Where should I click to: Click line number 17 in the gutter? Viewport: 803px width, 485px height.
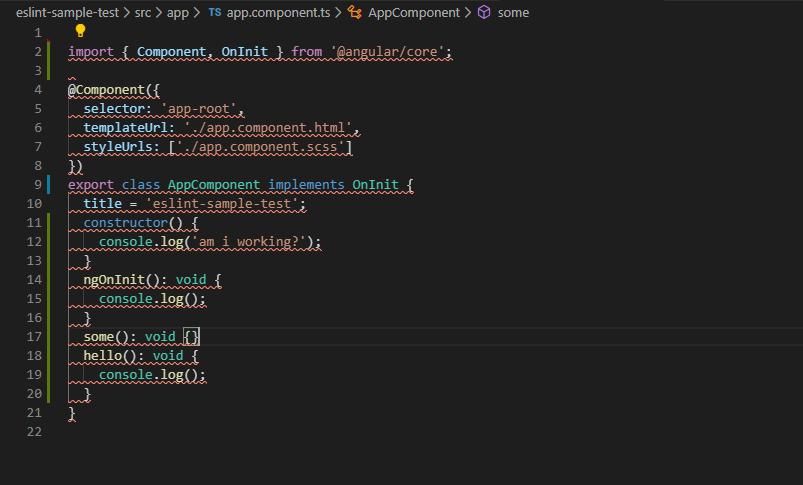(x=34, y=337)
